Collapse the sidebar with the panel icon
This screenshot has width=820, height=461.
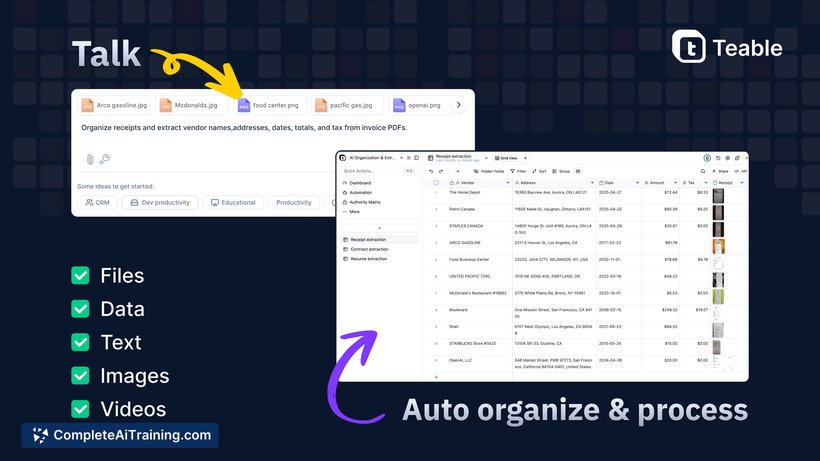tap(417, 158)
